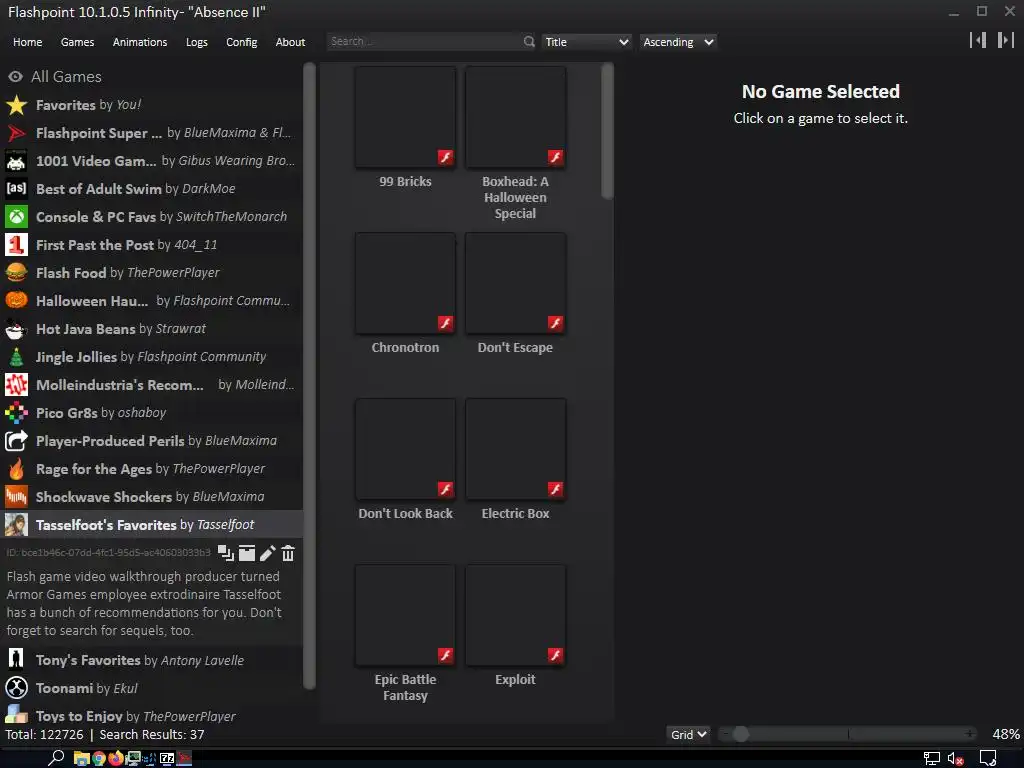The image size is (1024, 768).
Task: Select Halloween Hau... pumpkin icon
Action: [16, 300]
